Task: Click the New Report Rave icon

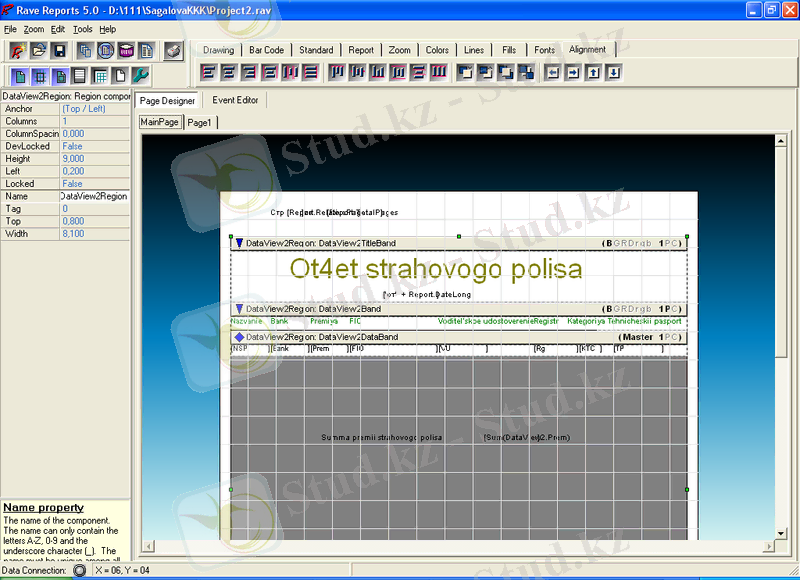Action: pyautogui.click(x=18, y=51)
